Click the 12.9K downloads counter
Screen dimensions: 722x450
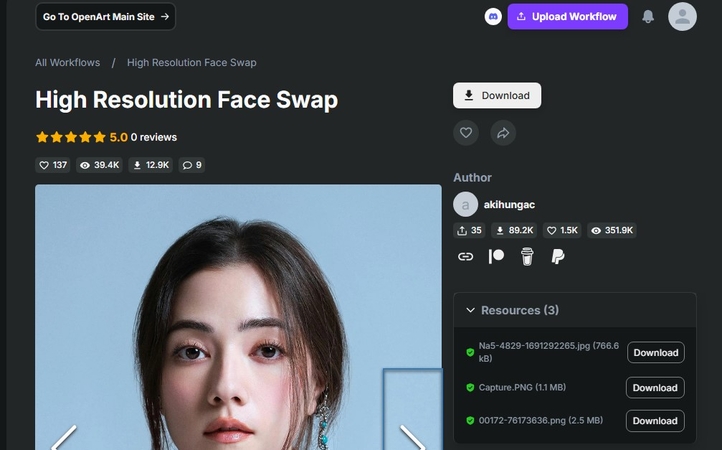click(x=151, y=165)
